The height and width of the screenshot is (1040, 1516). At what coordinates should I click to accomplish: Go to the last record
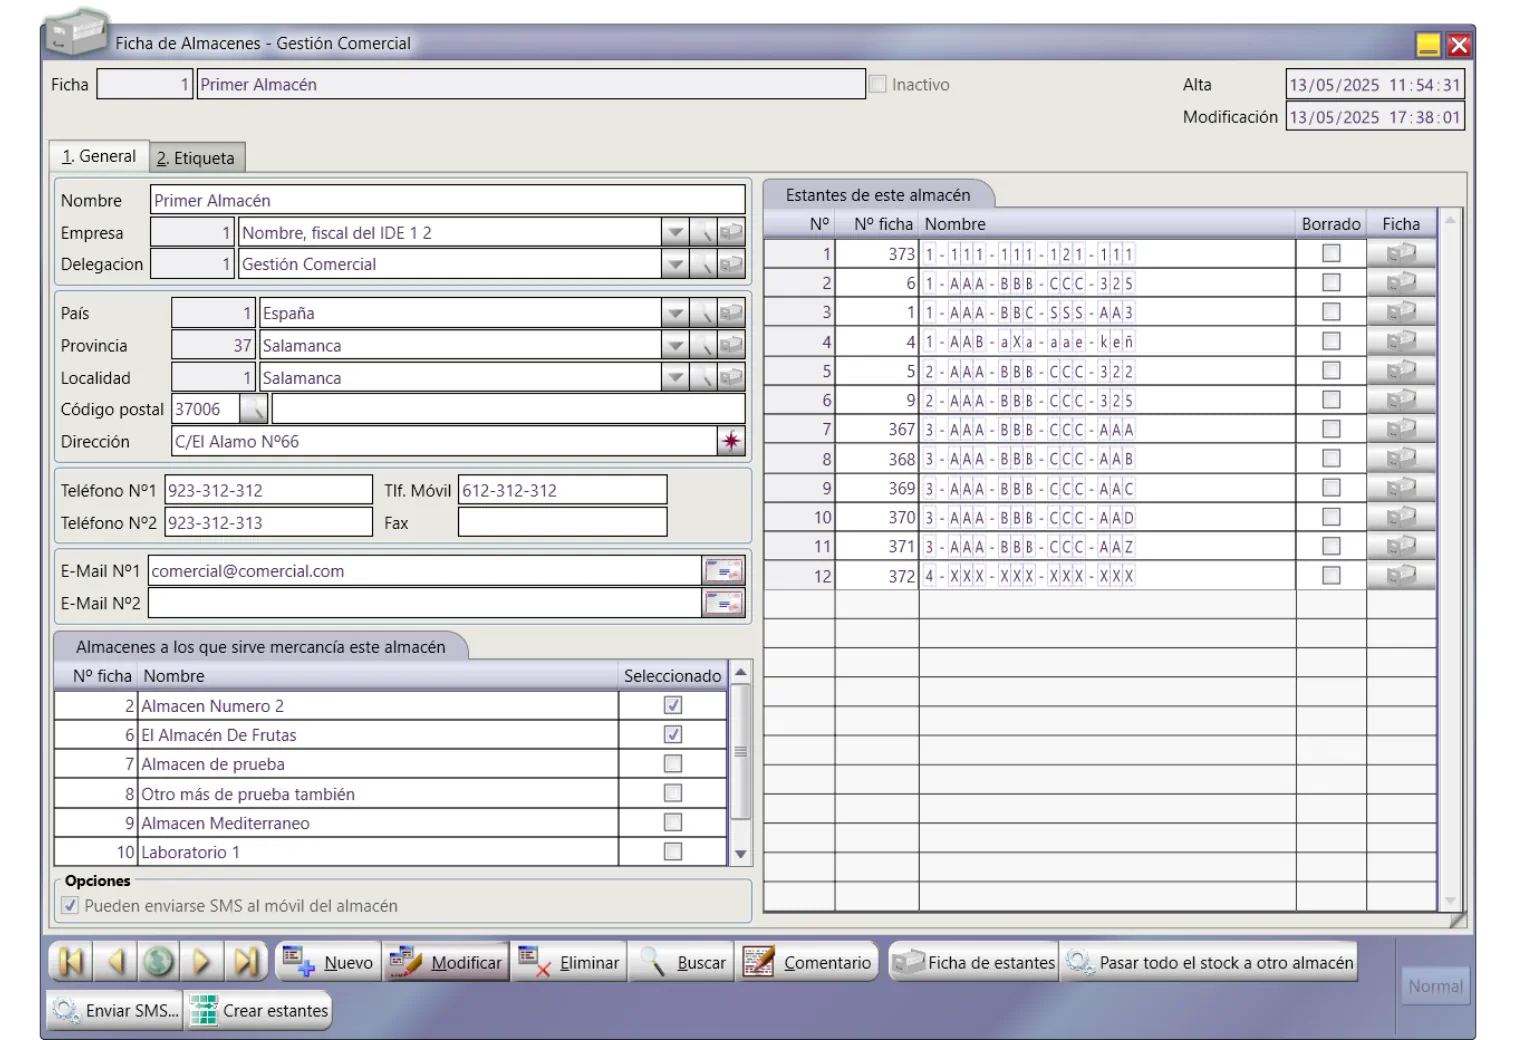coord(245,961)
